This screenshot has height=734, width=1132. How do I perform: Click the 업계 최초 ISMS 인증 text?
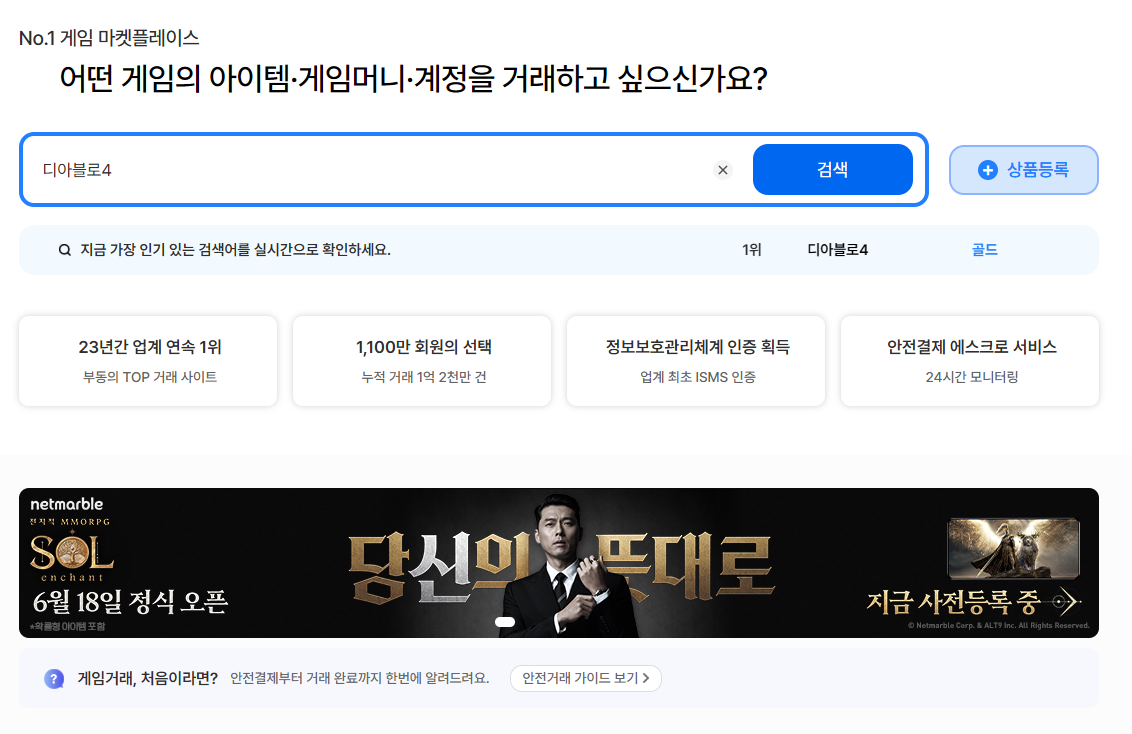click(x=697, y=377)
